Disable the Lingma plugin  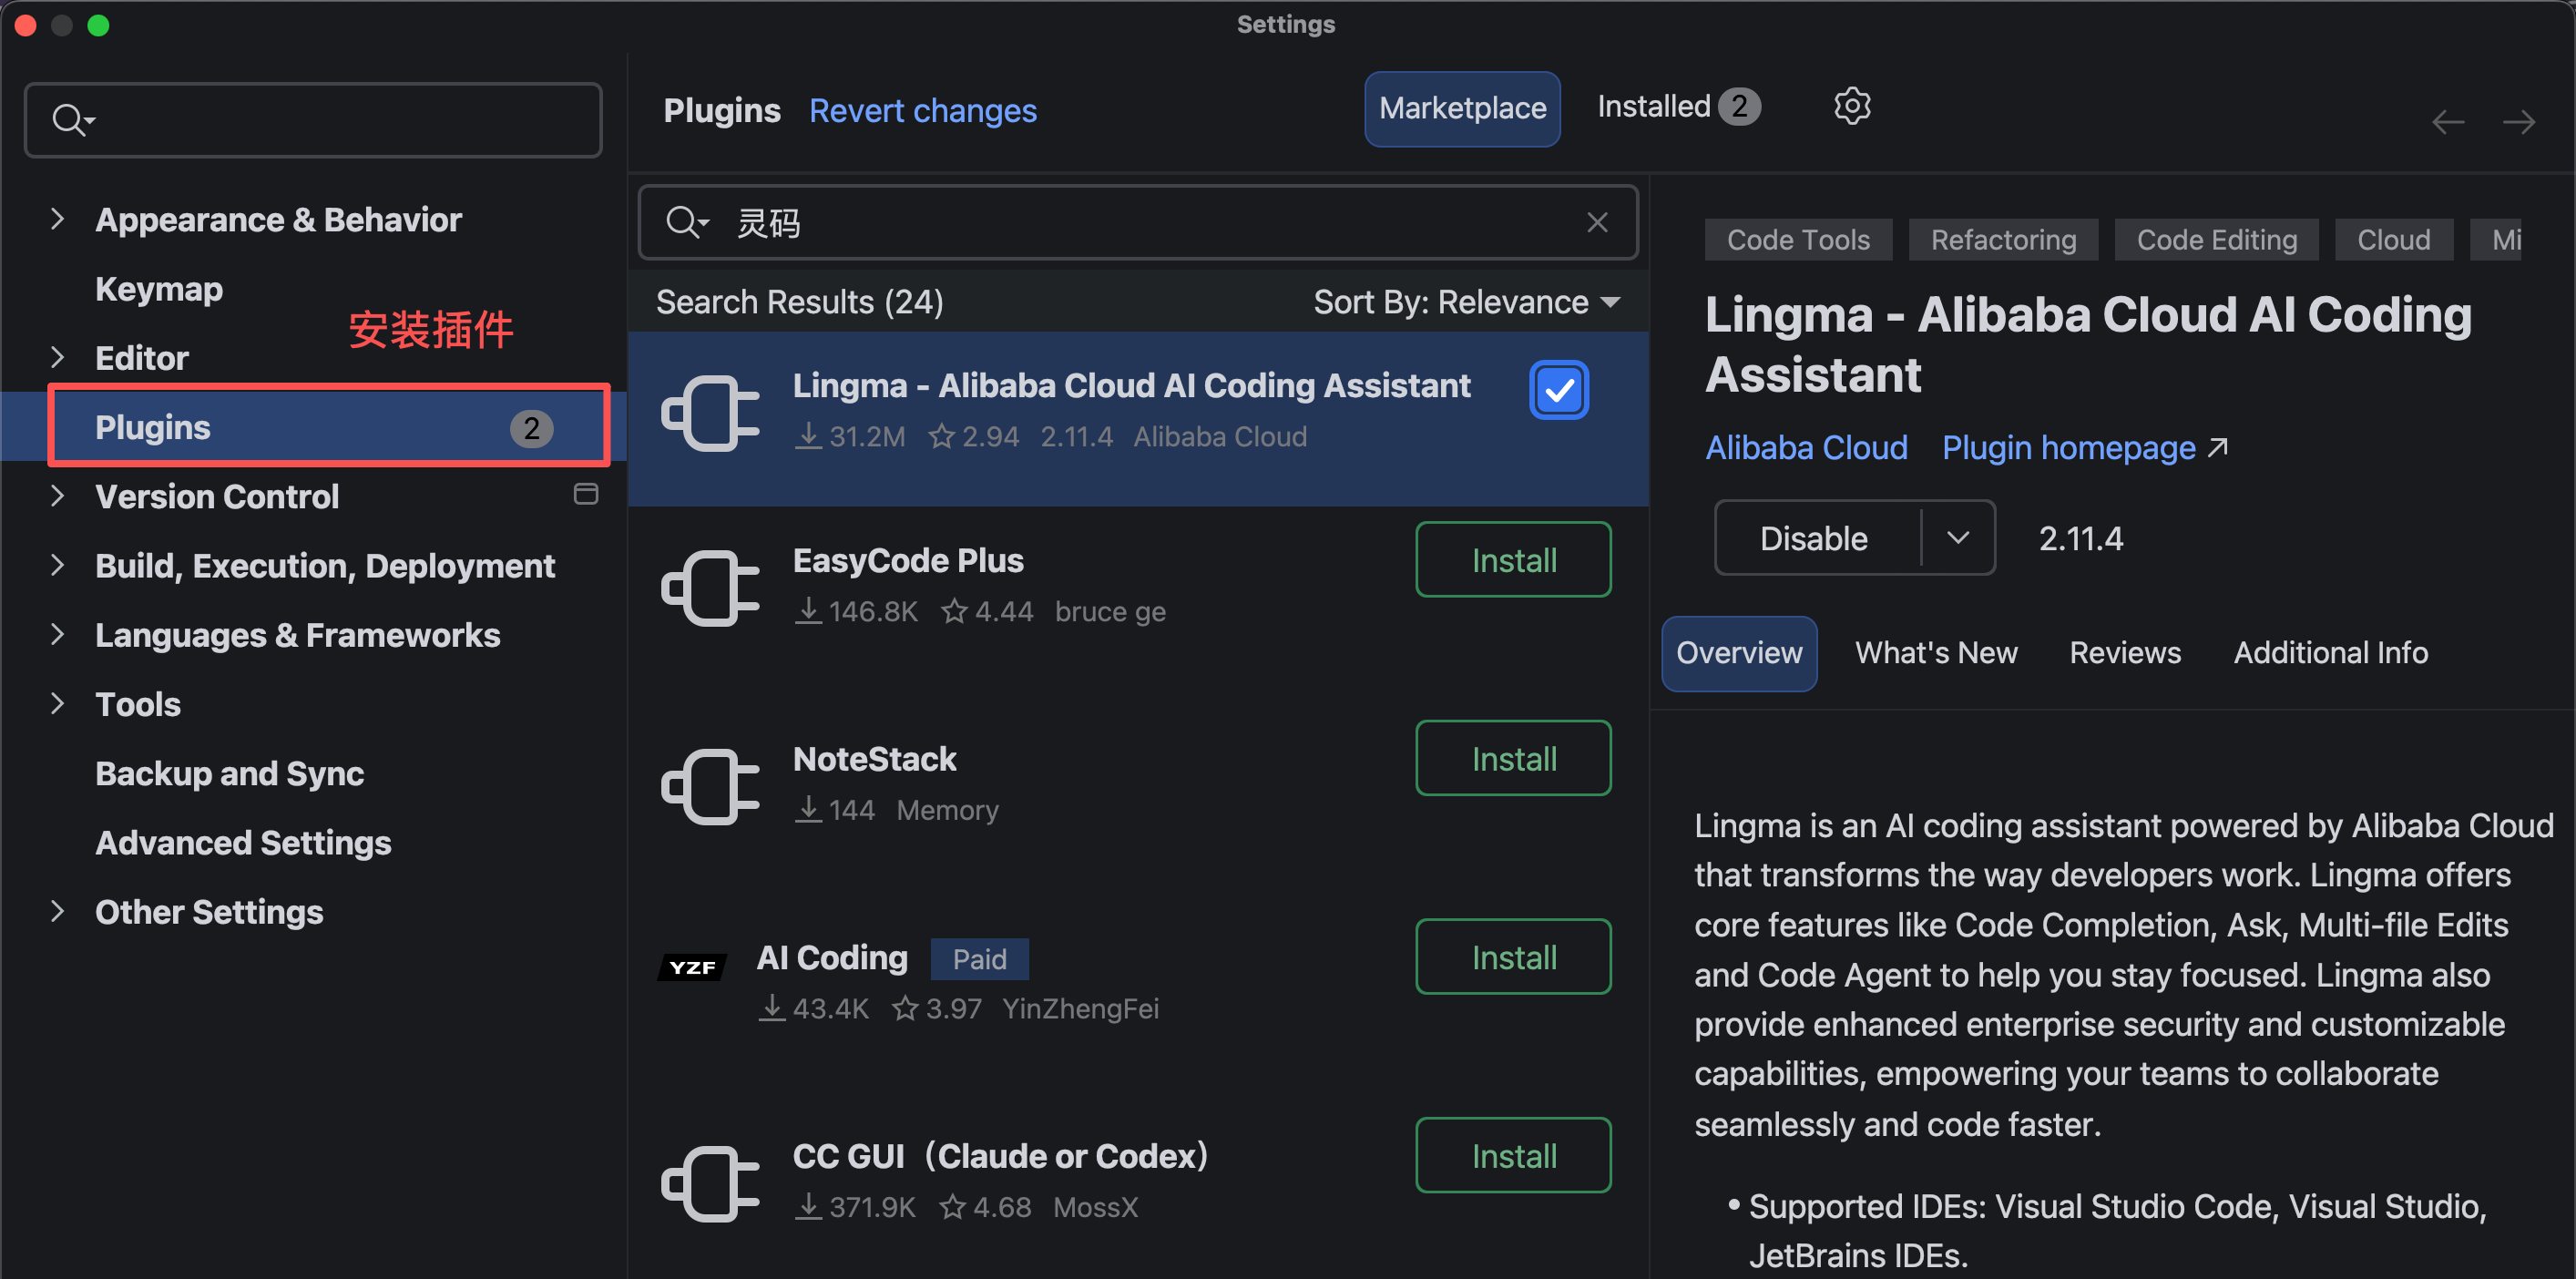coord(1814,538)
